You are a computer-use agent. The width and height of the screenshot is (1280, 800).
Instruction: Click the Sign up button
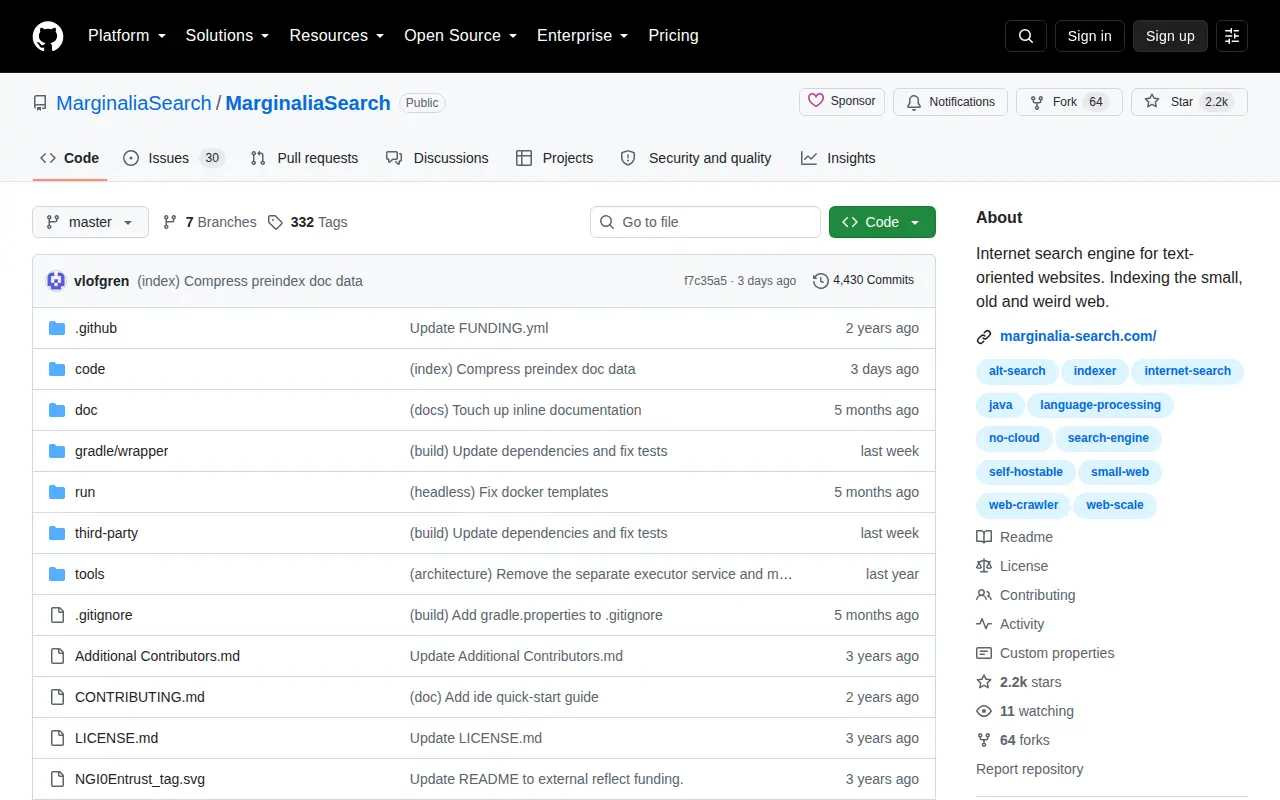click(1170, 36)
